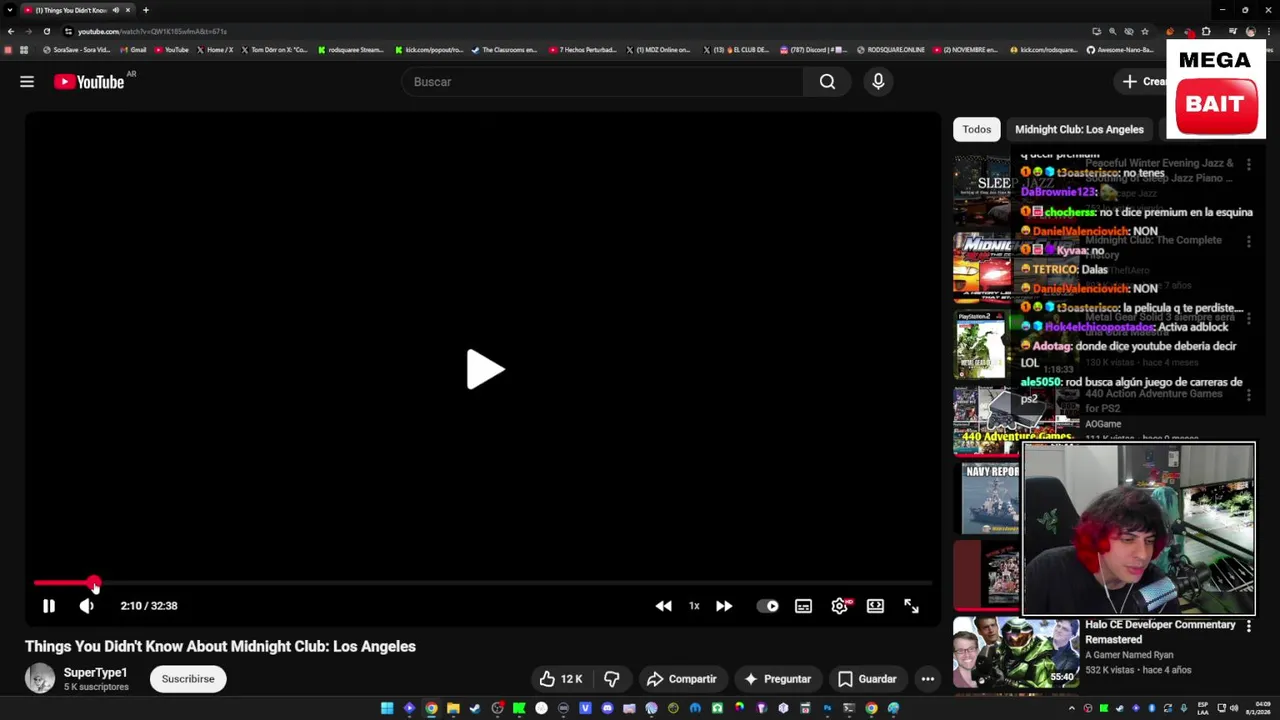
Task: Open the terminal from the taskbar
Action: pyautogui.click(x=849, y=708)
